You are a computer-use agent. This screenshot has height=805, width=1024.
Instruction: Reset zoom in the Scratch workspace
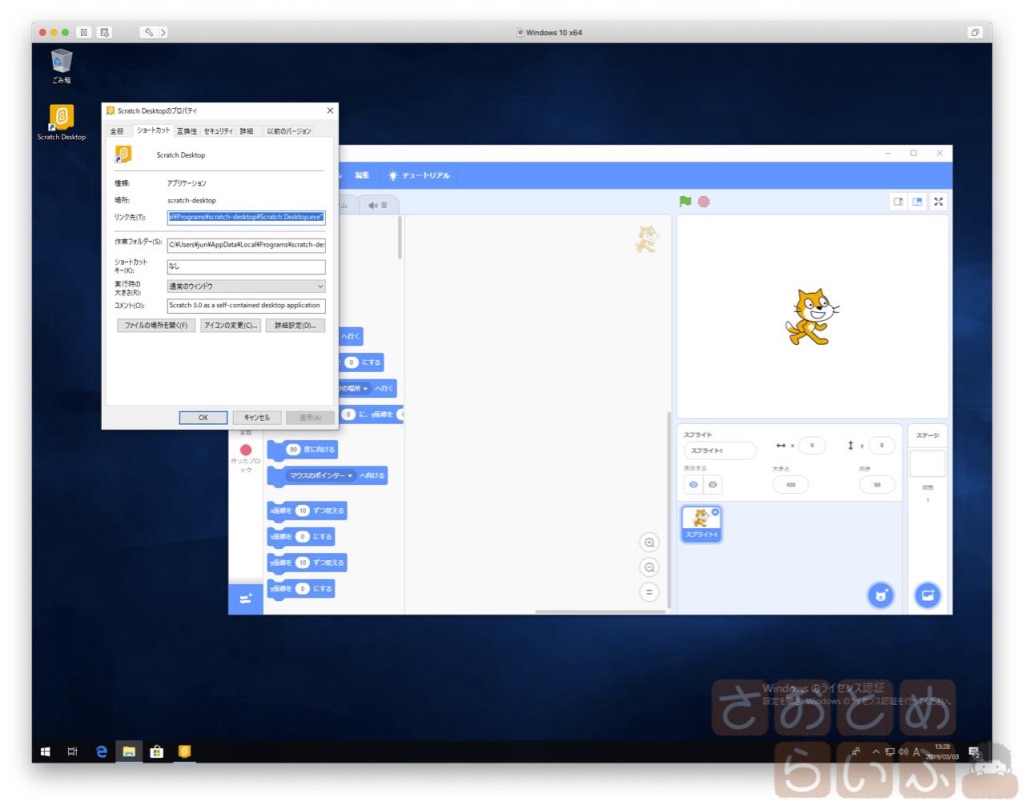[x=649, y=592]
